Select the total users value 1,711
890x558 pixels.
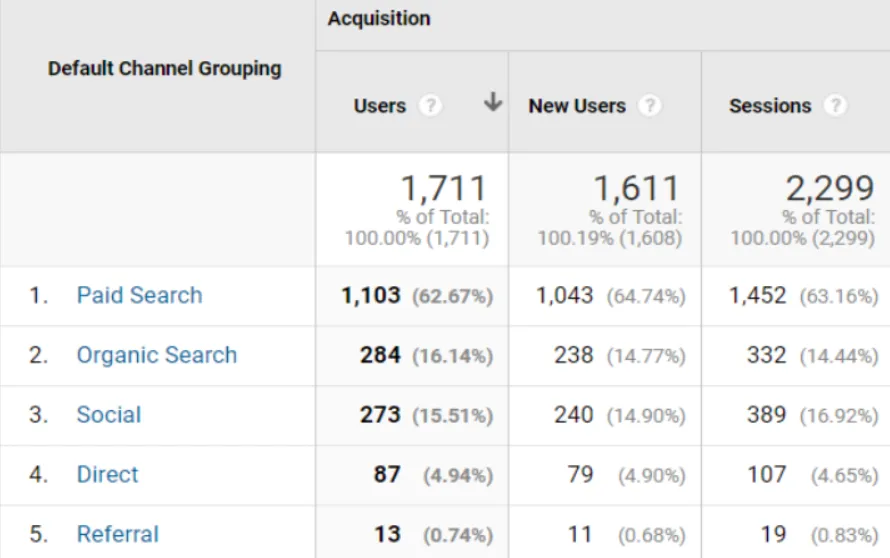(444, 188)
